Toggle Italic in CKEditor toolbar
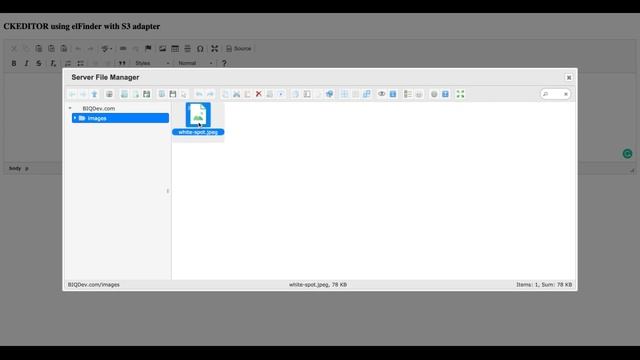The height and width of the screenshot is (360, 640). click(27, 63)
